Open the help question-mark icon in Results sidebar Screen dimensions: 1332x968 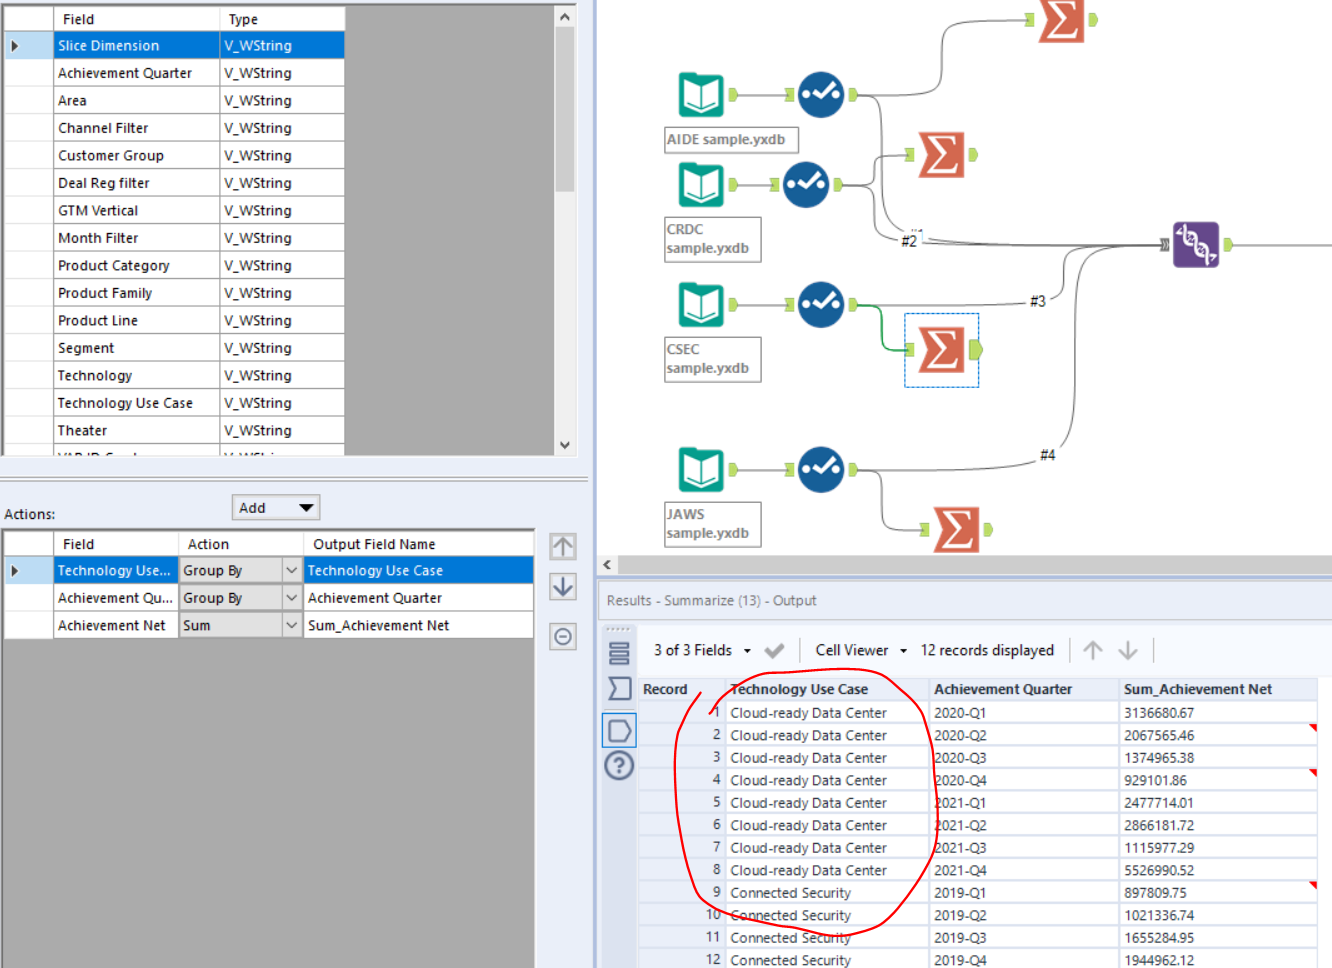click(x=618, y=766)
